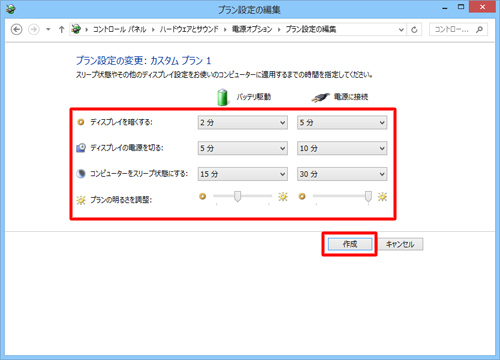Viewport: 500px width, 360px height.
Task: Open plugged-in display off dropdown 10 分
Action: tap(342, 148)
